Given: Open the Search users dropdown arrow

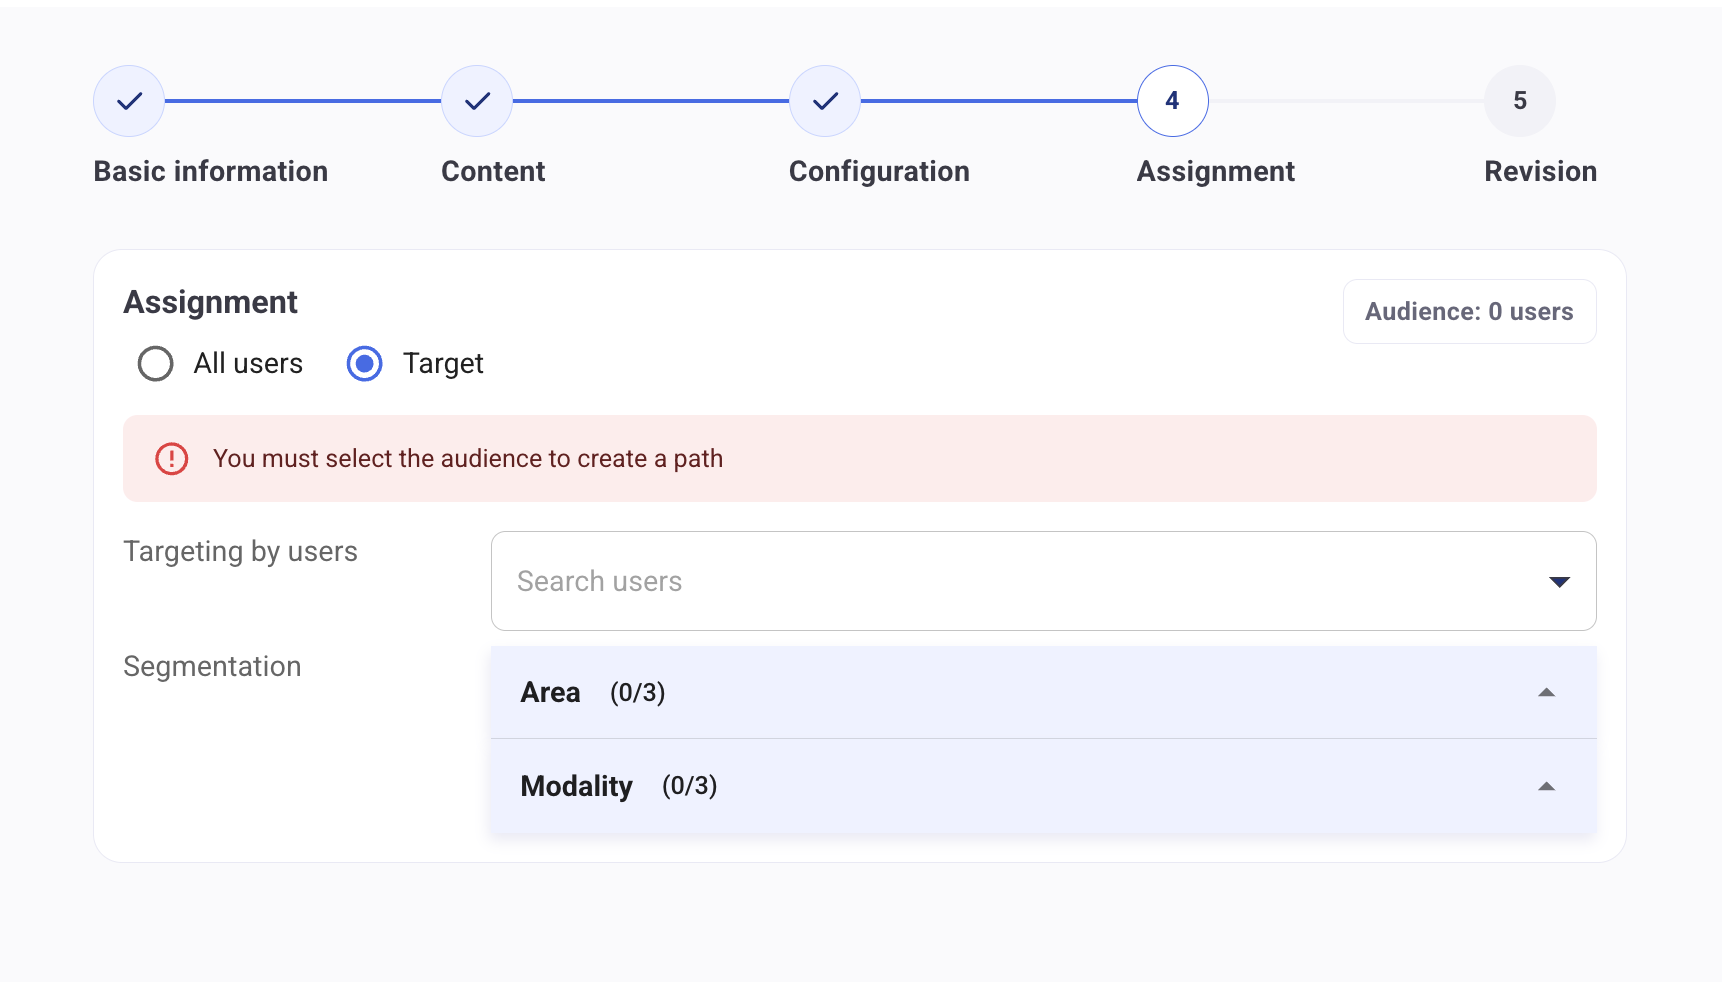Looking at the screenshot, I should click(1558, 582).
